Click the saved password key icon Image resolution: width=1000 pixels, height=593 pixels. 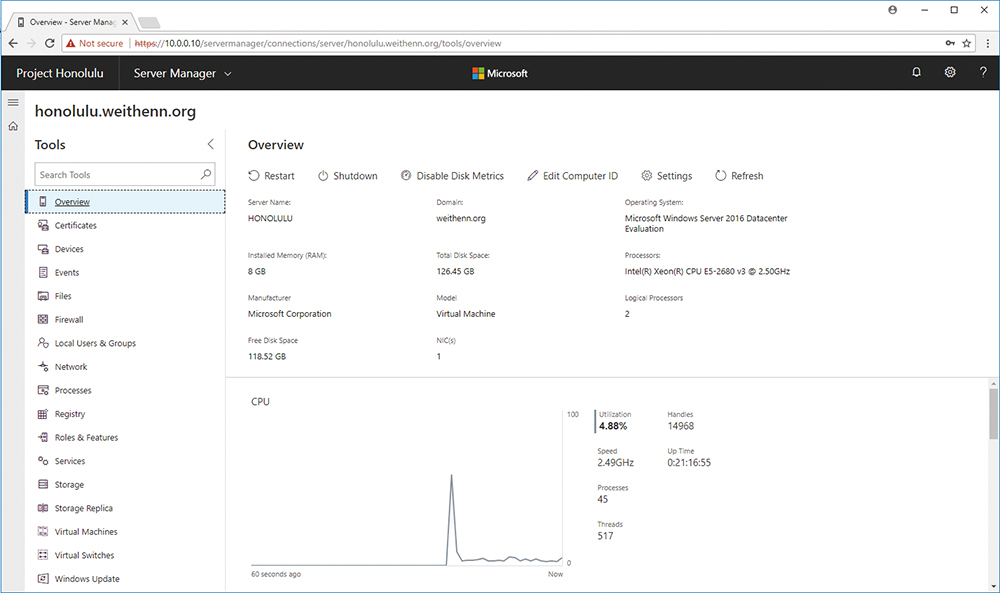(x=950, y=43)
